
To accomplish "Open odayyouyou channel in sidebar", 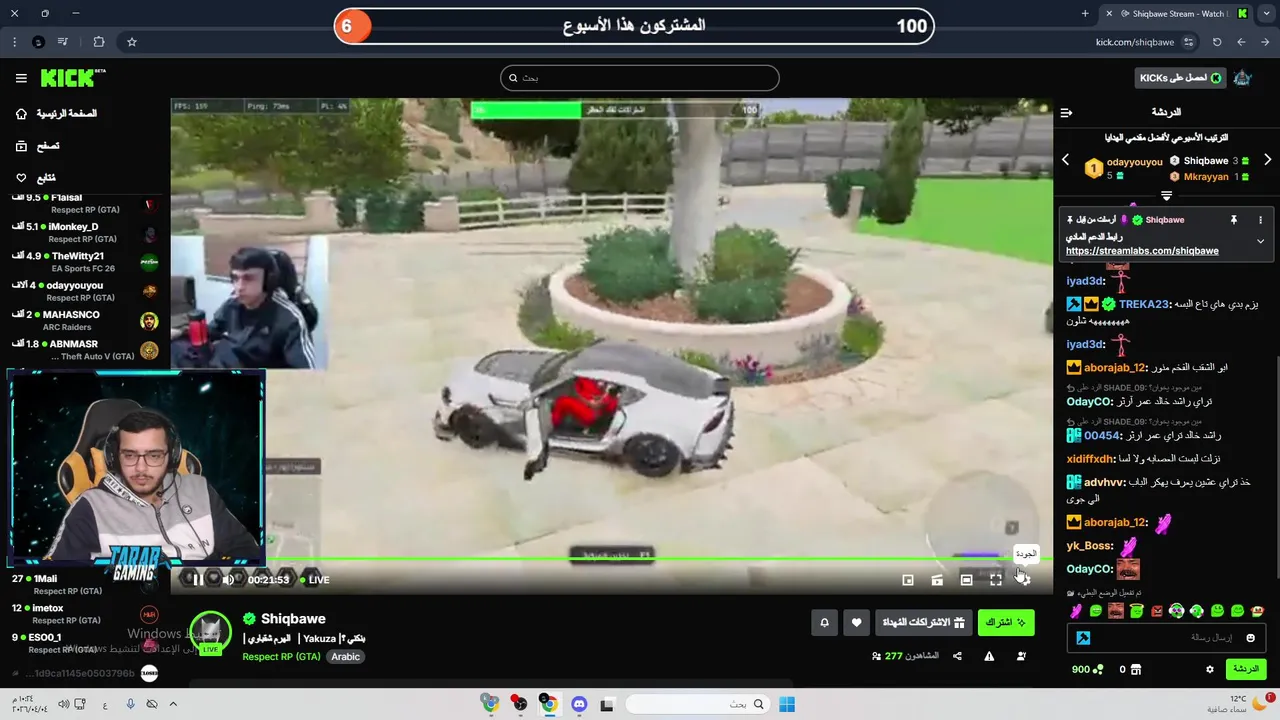I will pyautogui.click(x=85, y=291).
